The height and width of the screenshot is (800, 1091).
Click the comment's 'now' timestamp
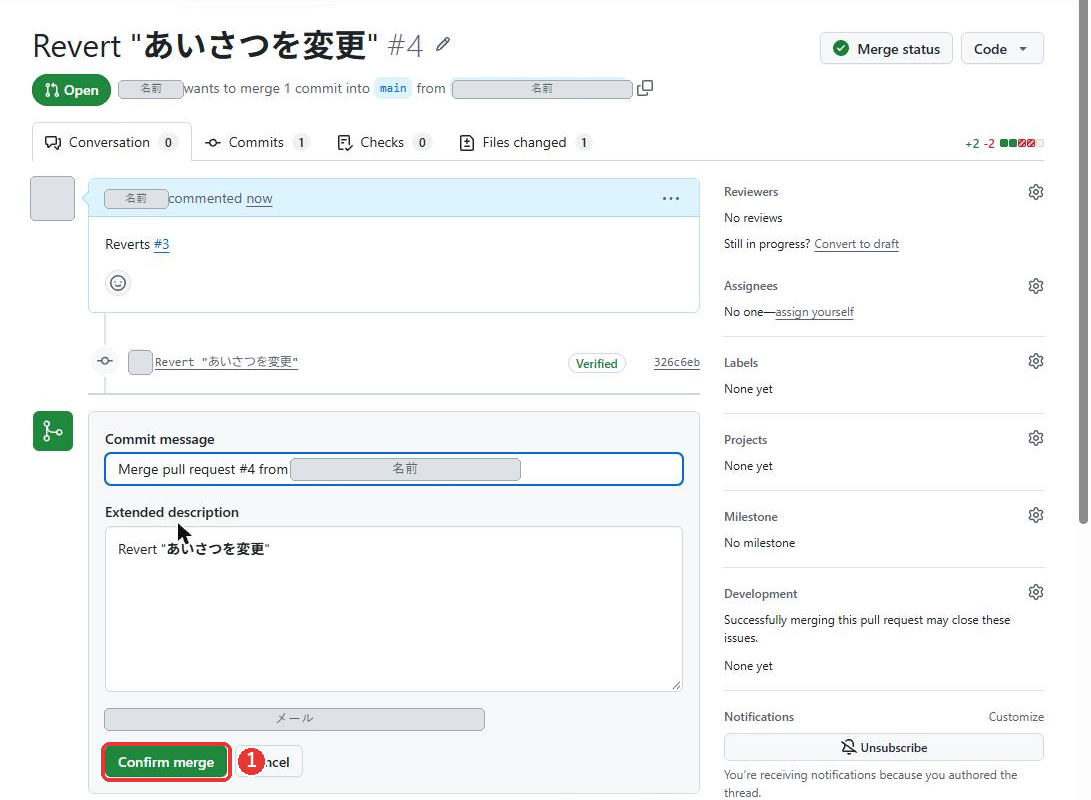(x=259, y=199)
